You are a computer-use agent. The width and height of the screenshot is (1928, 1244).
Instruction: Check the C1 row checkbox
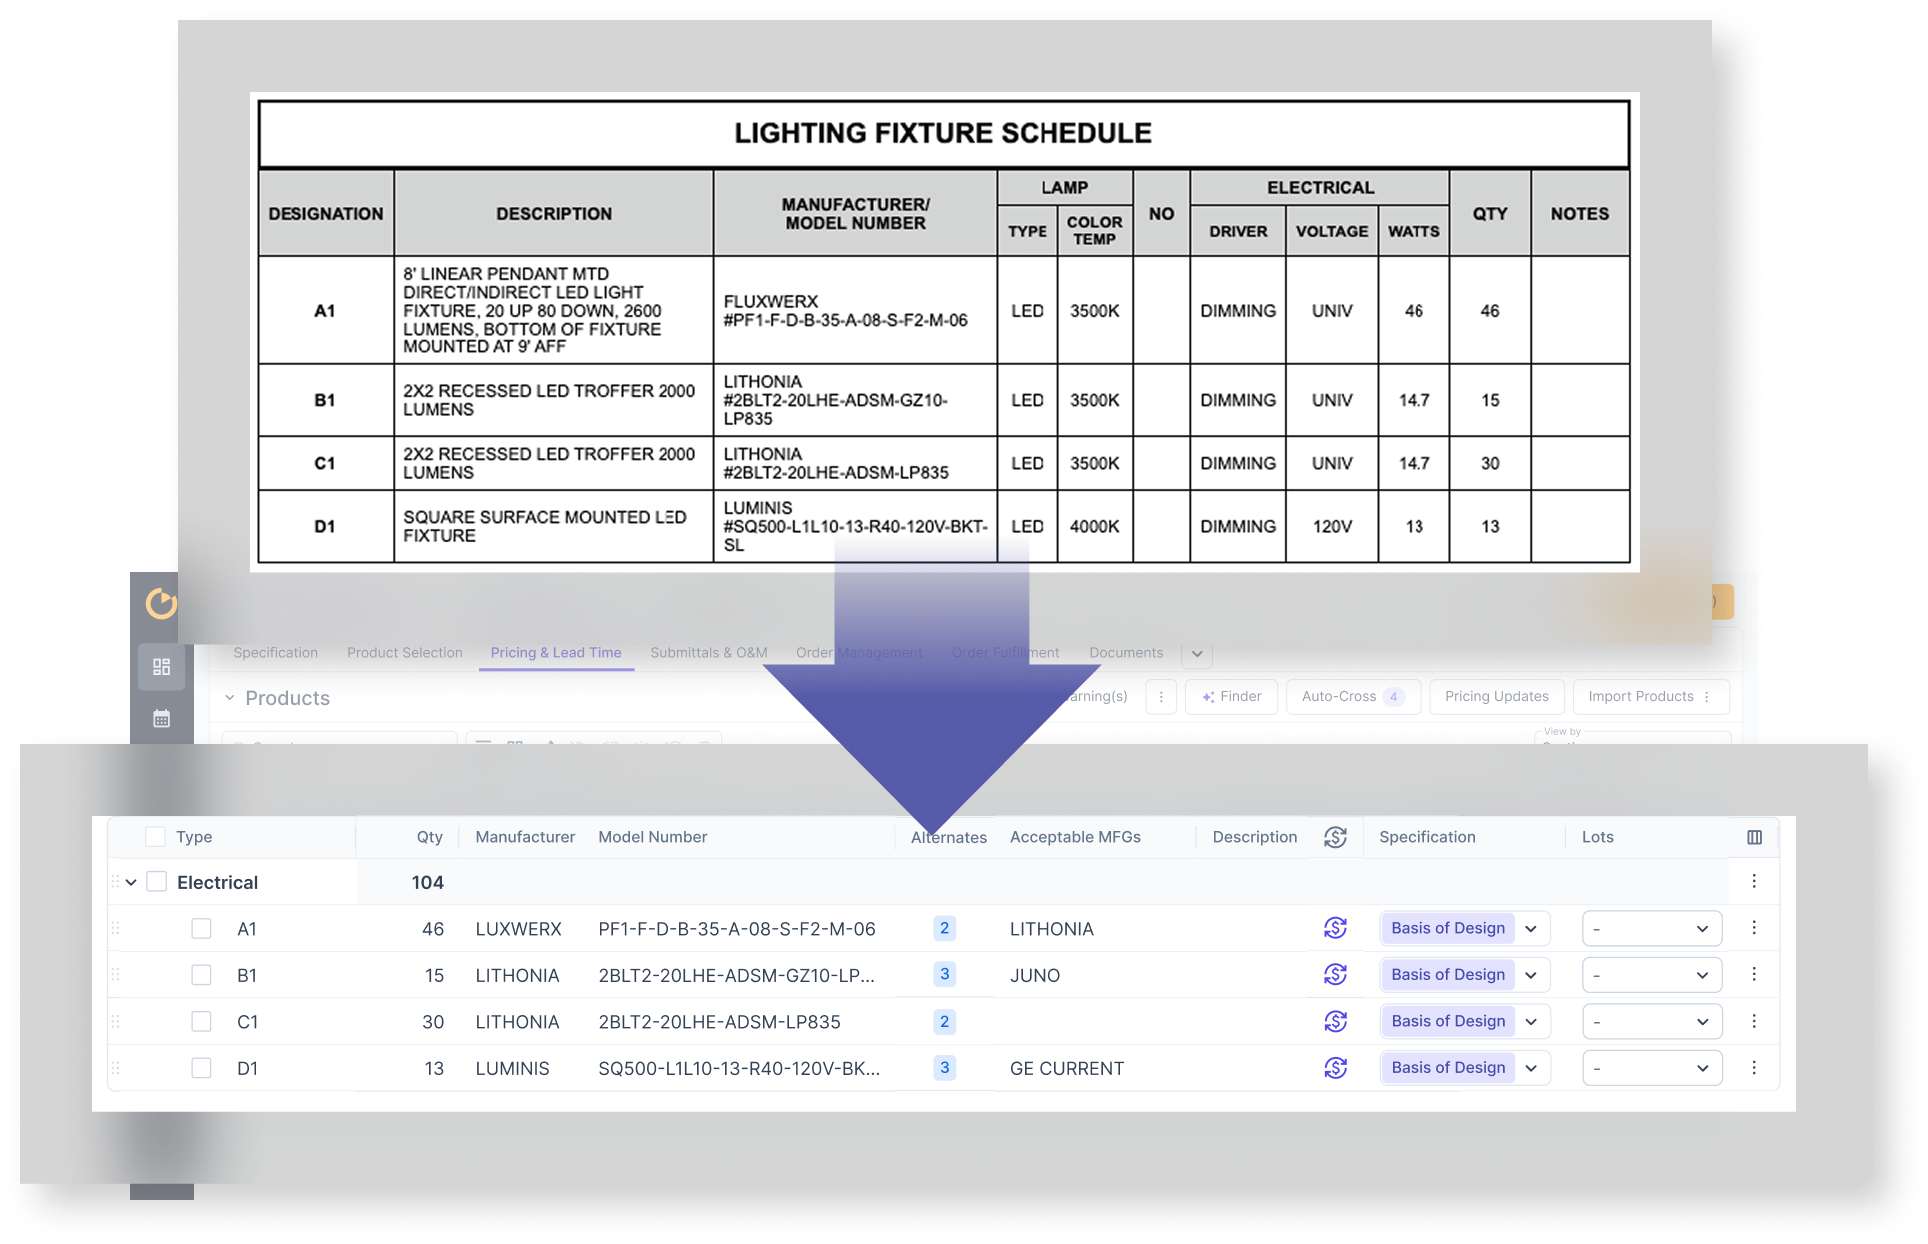[x=201, y=1021]
